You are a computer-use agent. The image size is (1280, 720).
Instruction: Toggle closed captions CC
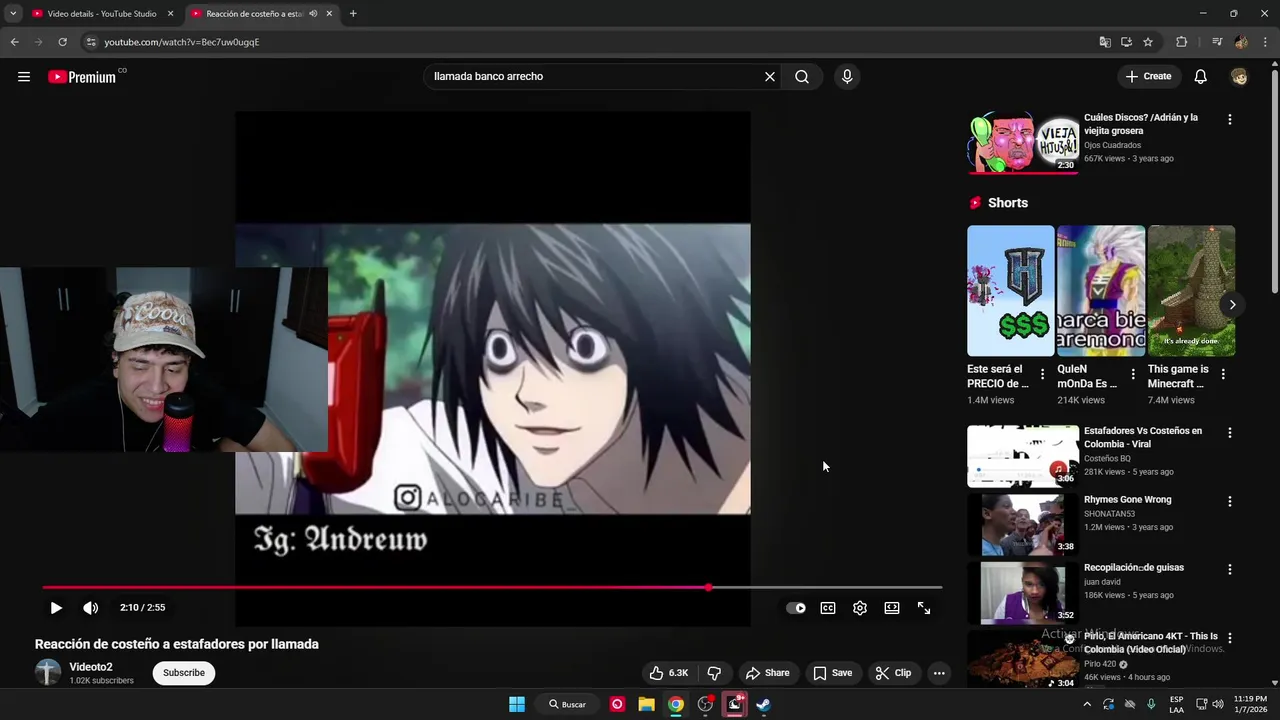(828, 608)
